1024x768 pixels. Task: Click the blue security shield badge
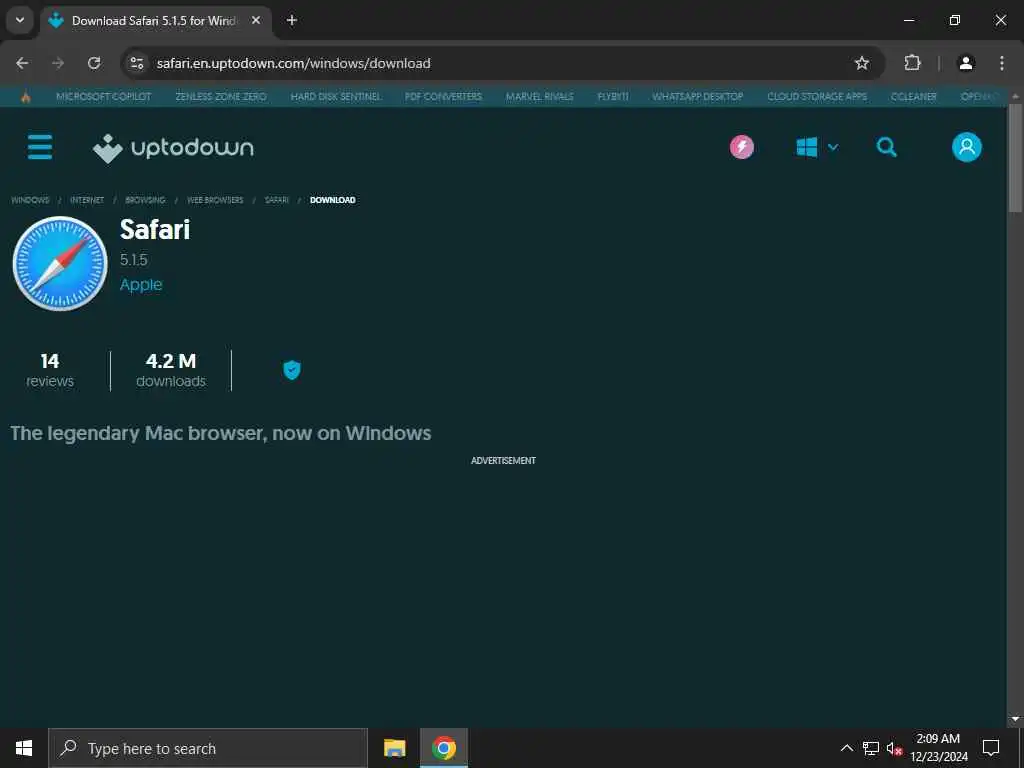291,370
